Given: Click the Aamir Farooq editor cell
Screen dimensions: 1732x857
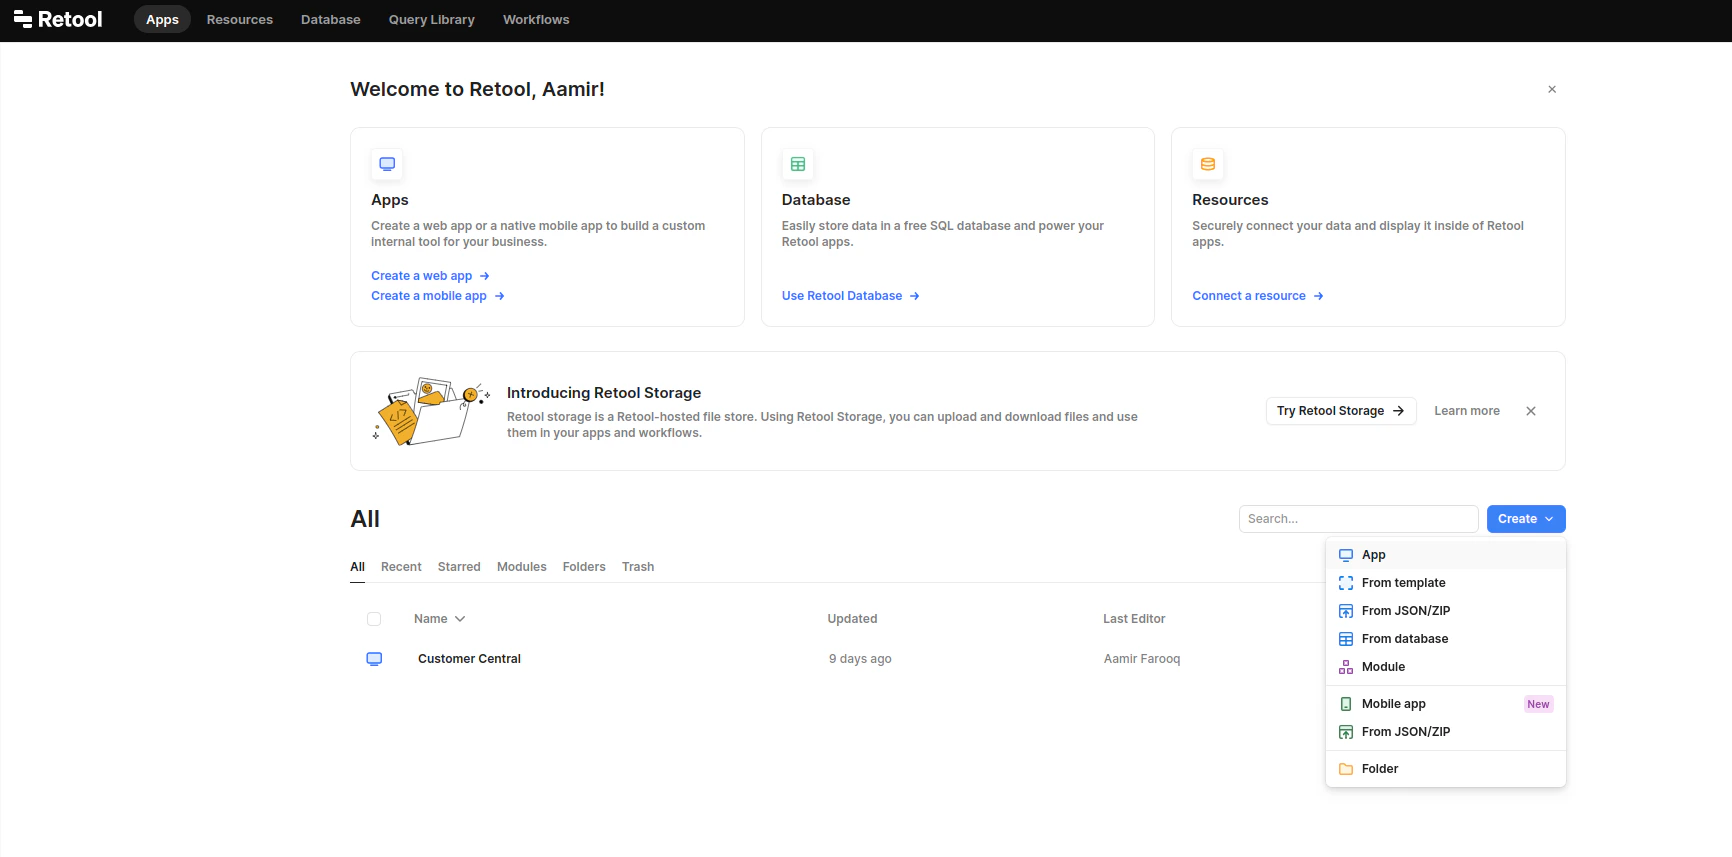Looking at the screenshot, I should click(x=1142, y=659).
